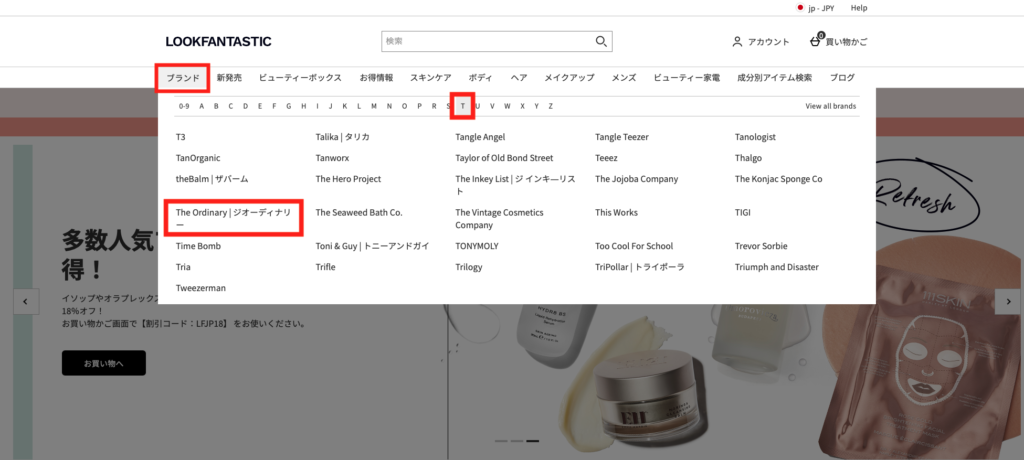Open the account person icon
The height and width of the screenshot is (460, 1024).
737,42
